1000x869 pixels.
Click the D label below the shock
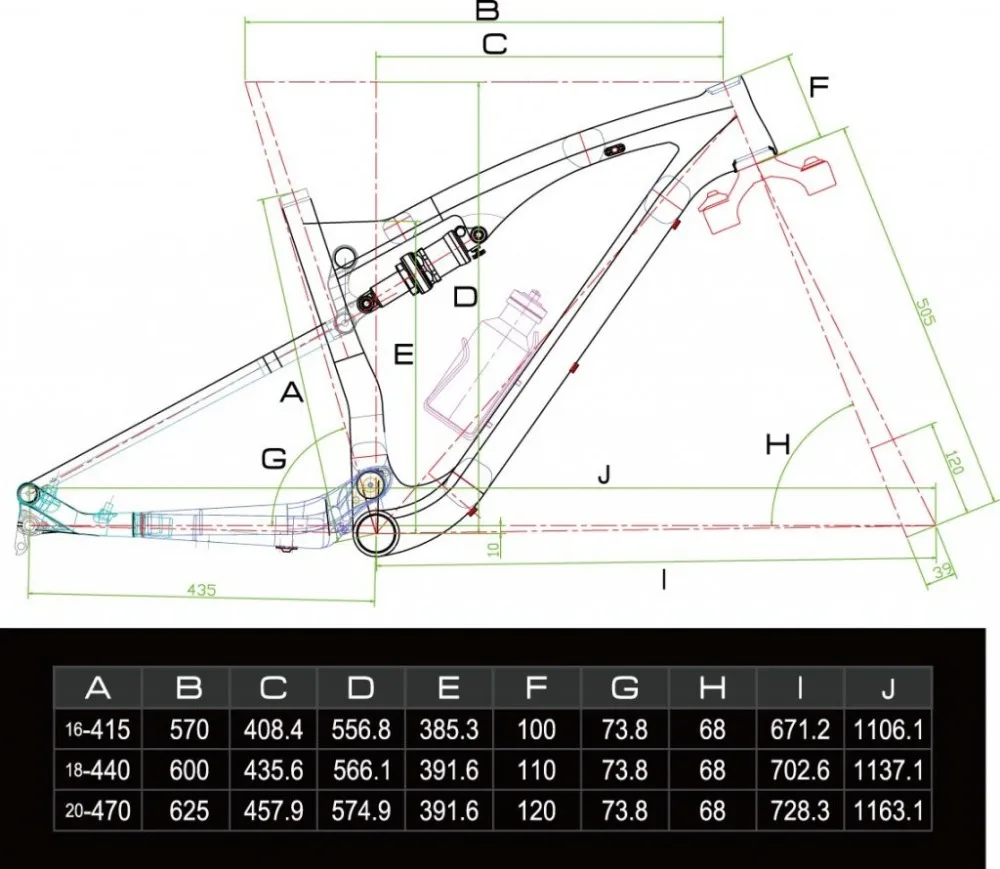(466, 297)
